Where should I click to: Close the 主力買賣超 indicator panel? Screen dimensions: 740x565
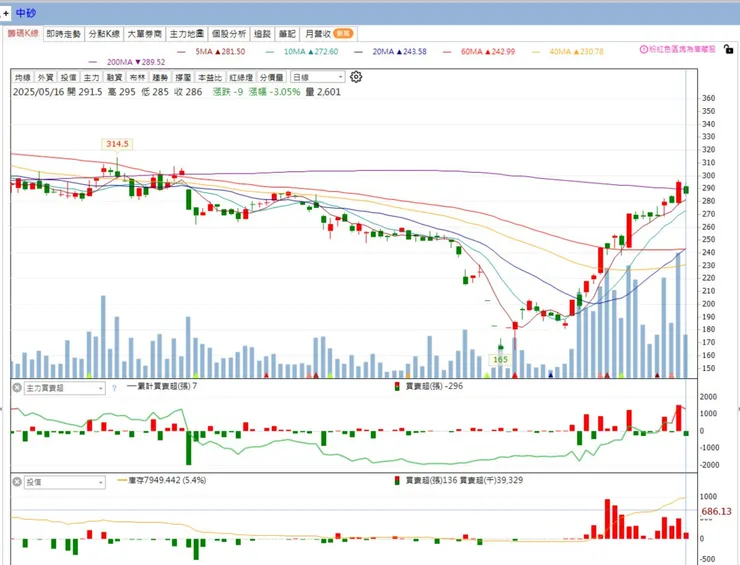17,388
